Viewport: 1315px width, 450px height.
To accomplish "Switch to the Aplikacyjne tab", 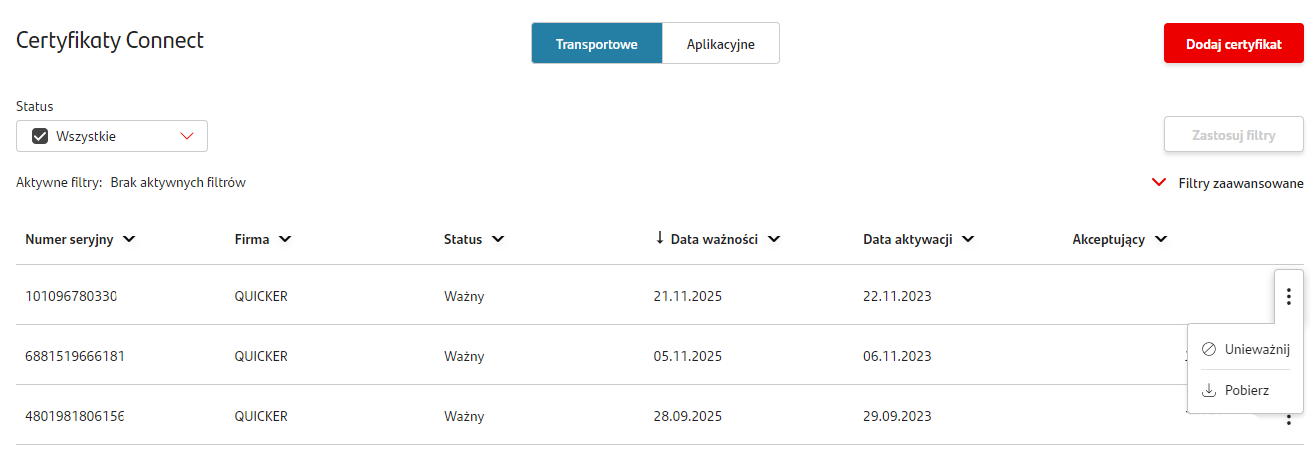I will point(720,44).
